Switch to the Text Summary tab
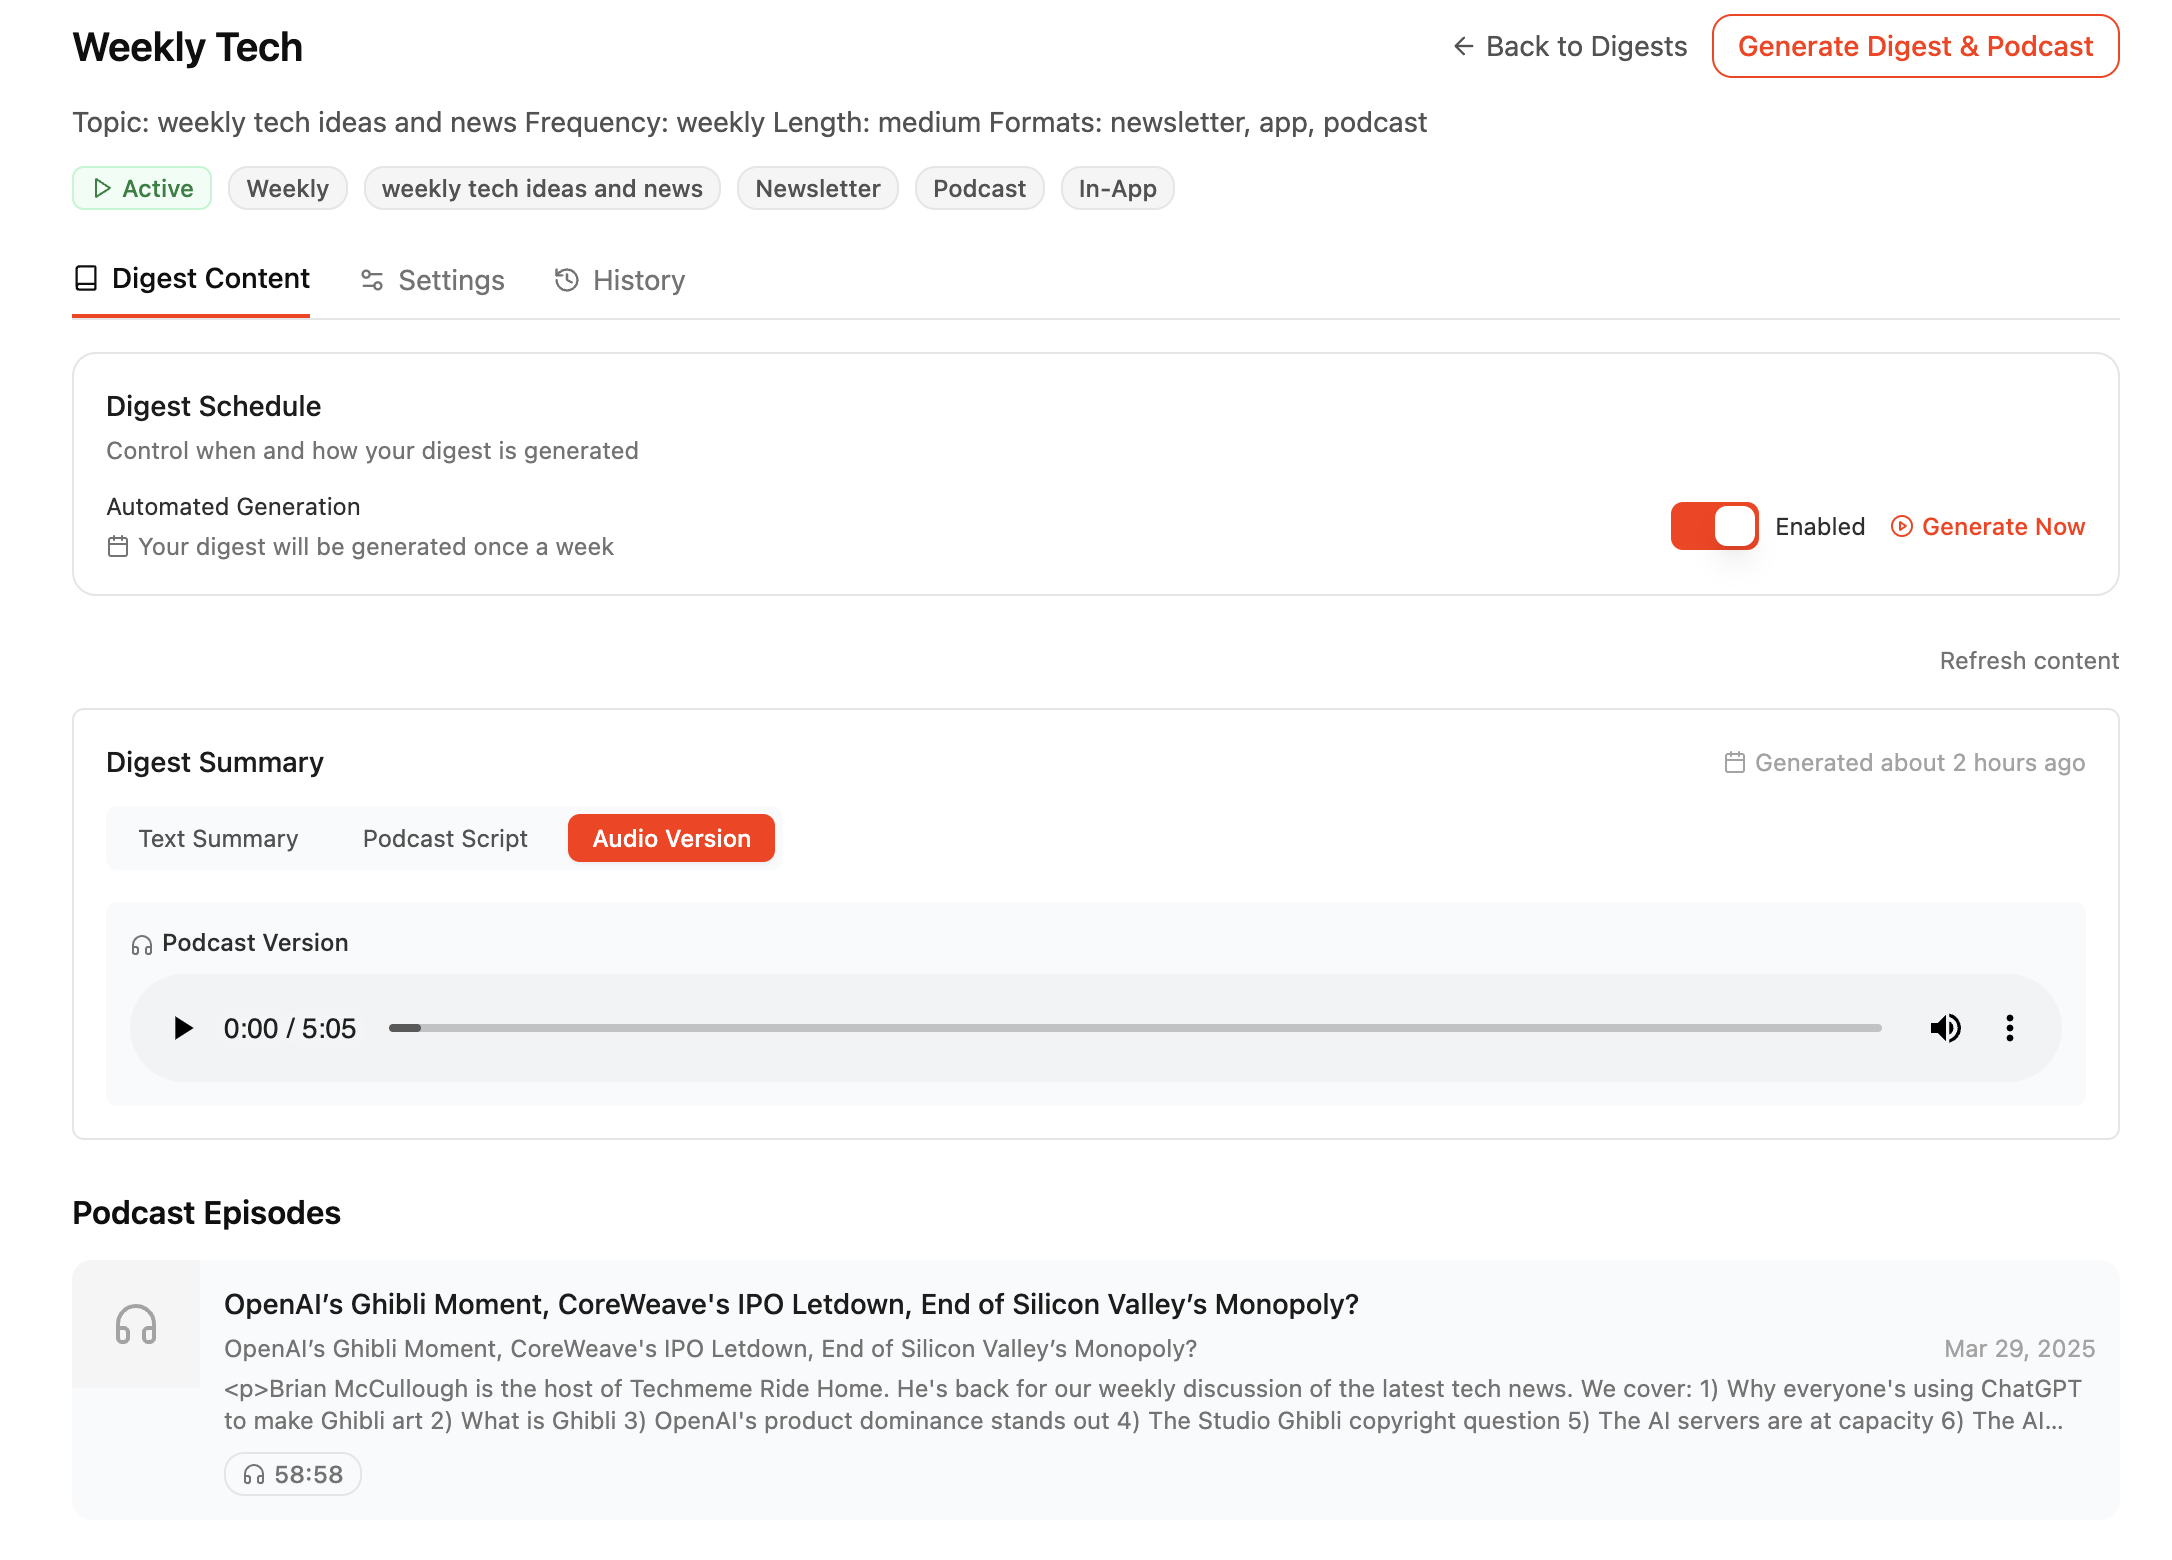The width and height of the screenshot is (2172, 1560). coord(218,838)
